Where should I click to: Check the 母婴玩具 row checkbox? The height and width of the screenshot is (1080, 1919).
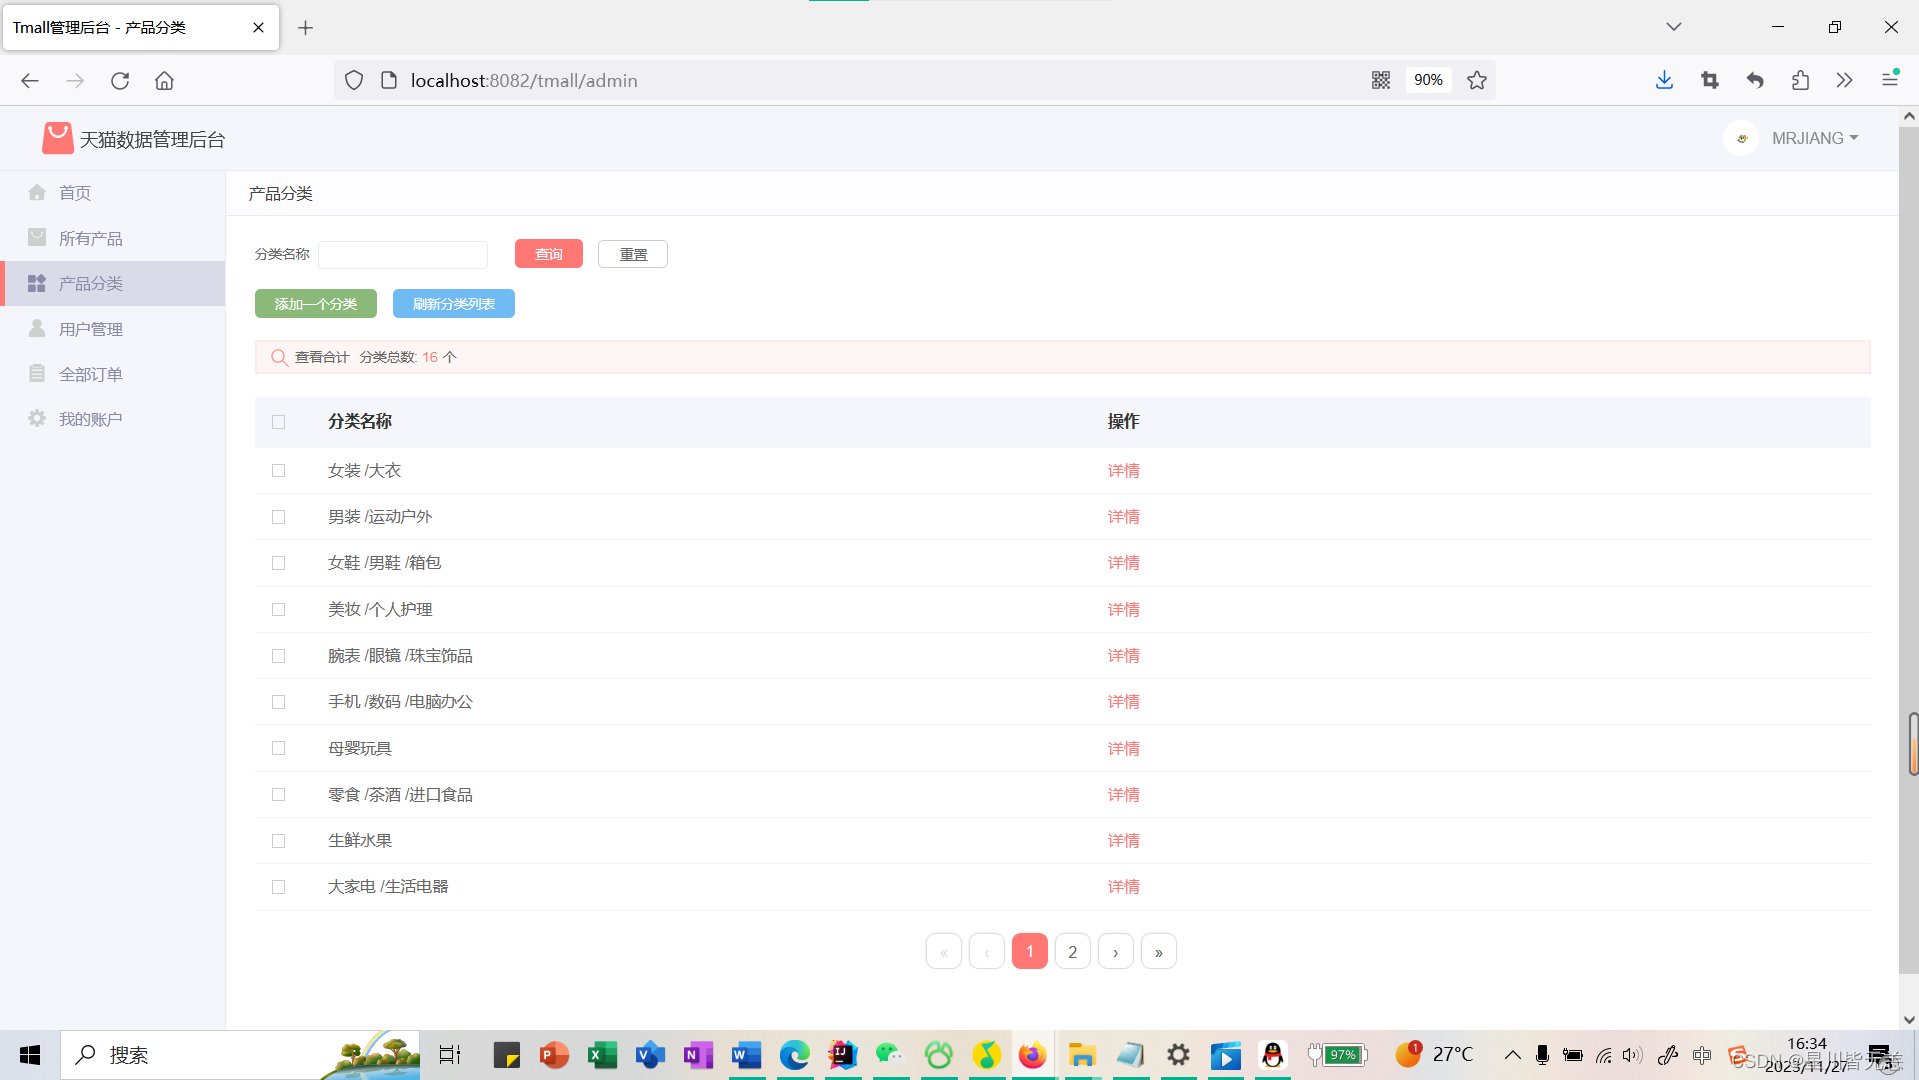(x=279, y=748)
